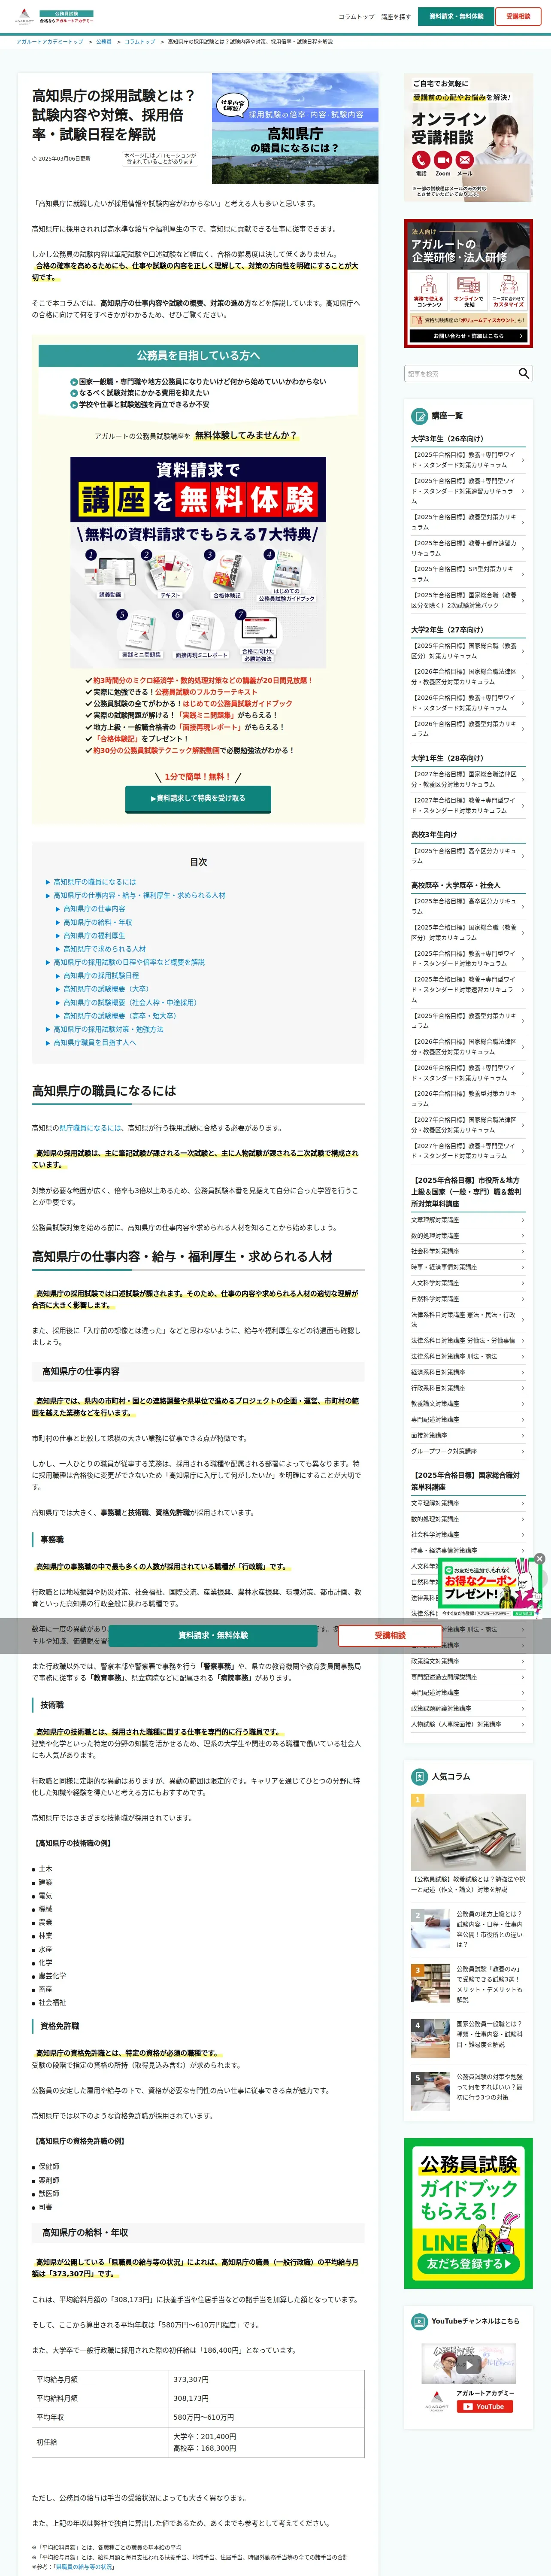Click the メール envelope icon
Screen dimensions: 551x2576
click(465, 160)
